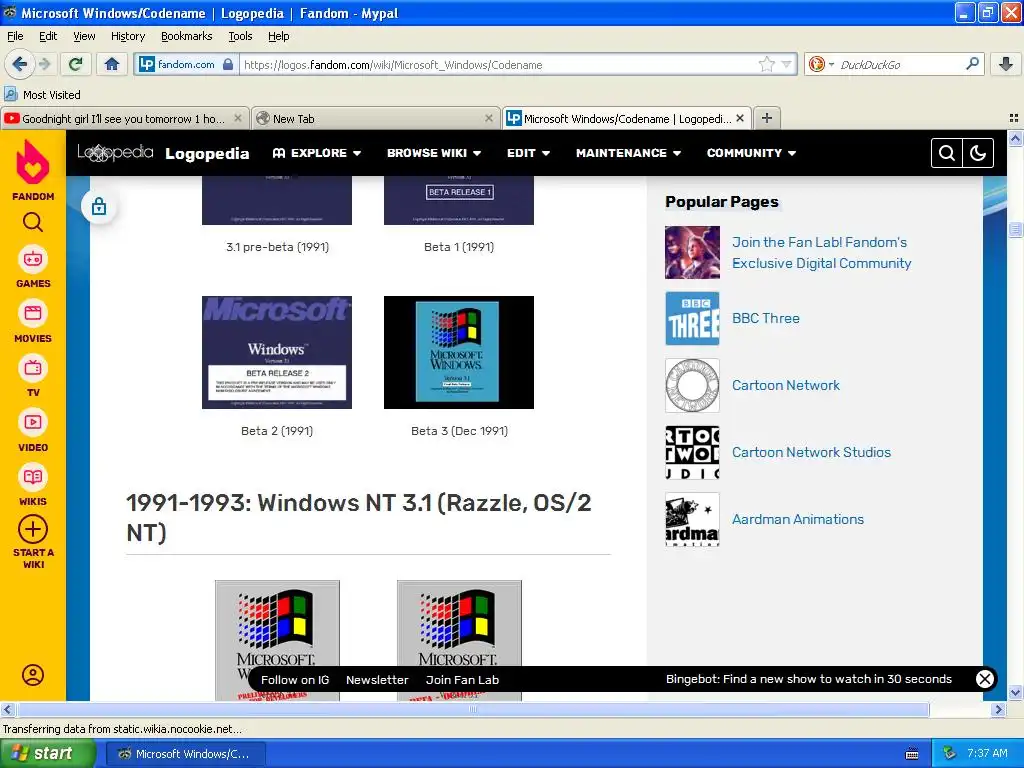Bookmark this page with the star icon
The width and height of the screenshot is (1024, 768).
(767, 64)
